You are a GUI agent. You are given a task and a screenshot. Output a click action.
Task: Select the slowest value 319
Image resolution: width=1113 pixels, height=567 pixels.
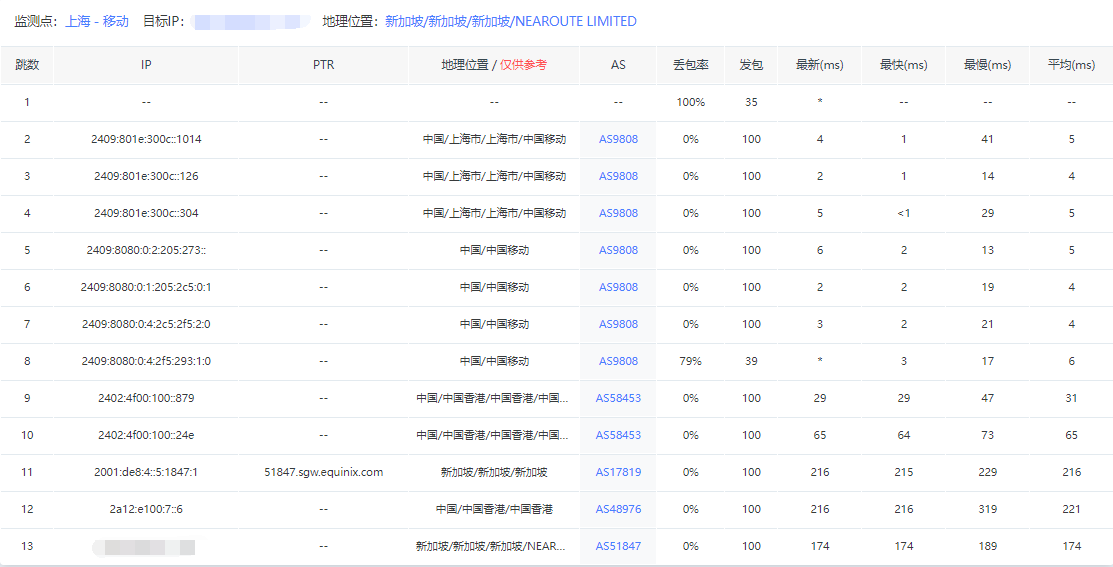[x=987, y=509]
